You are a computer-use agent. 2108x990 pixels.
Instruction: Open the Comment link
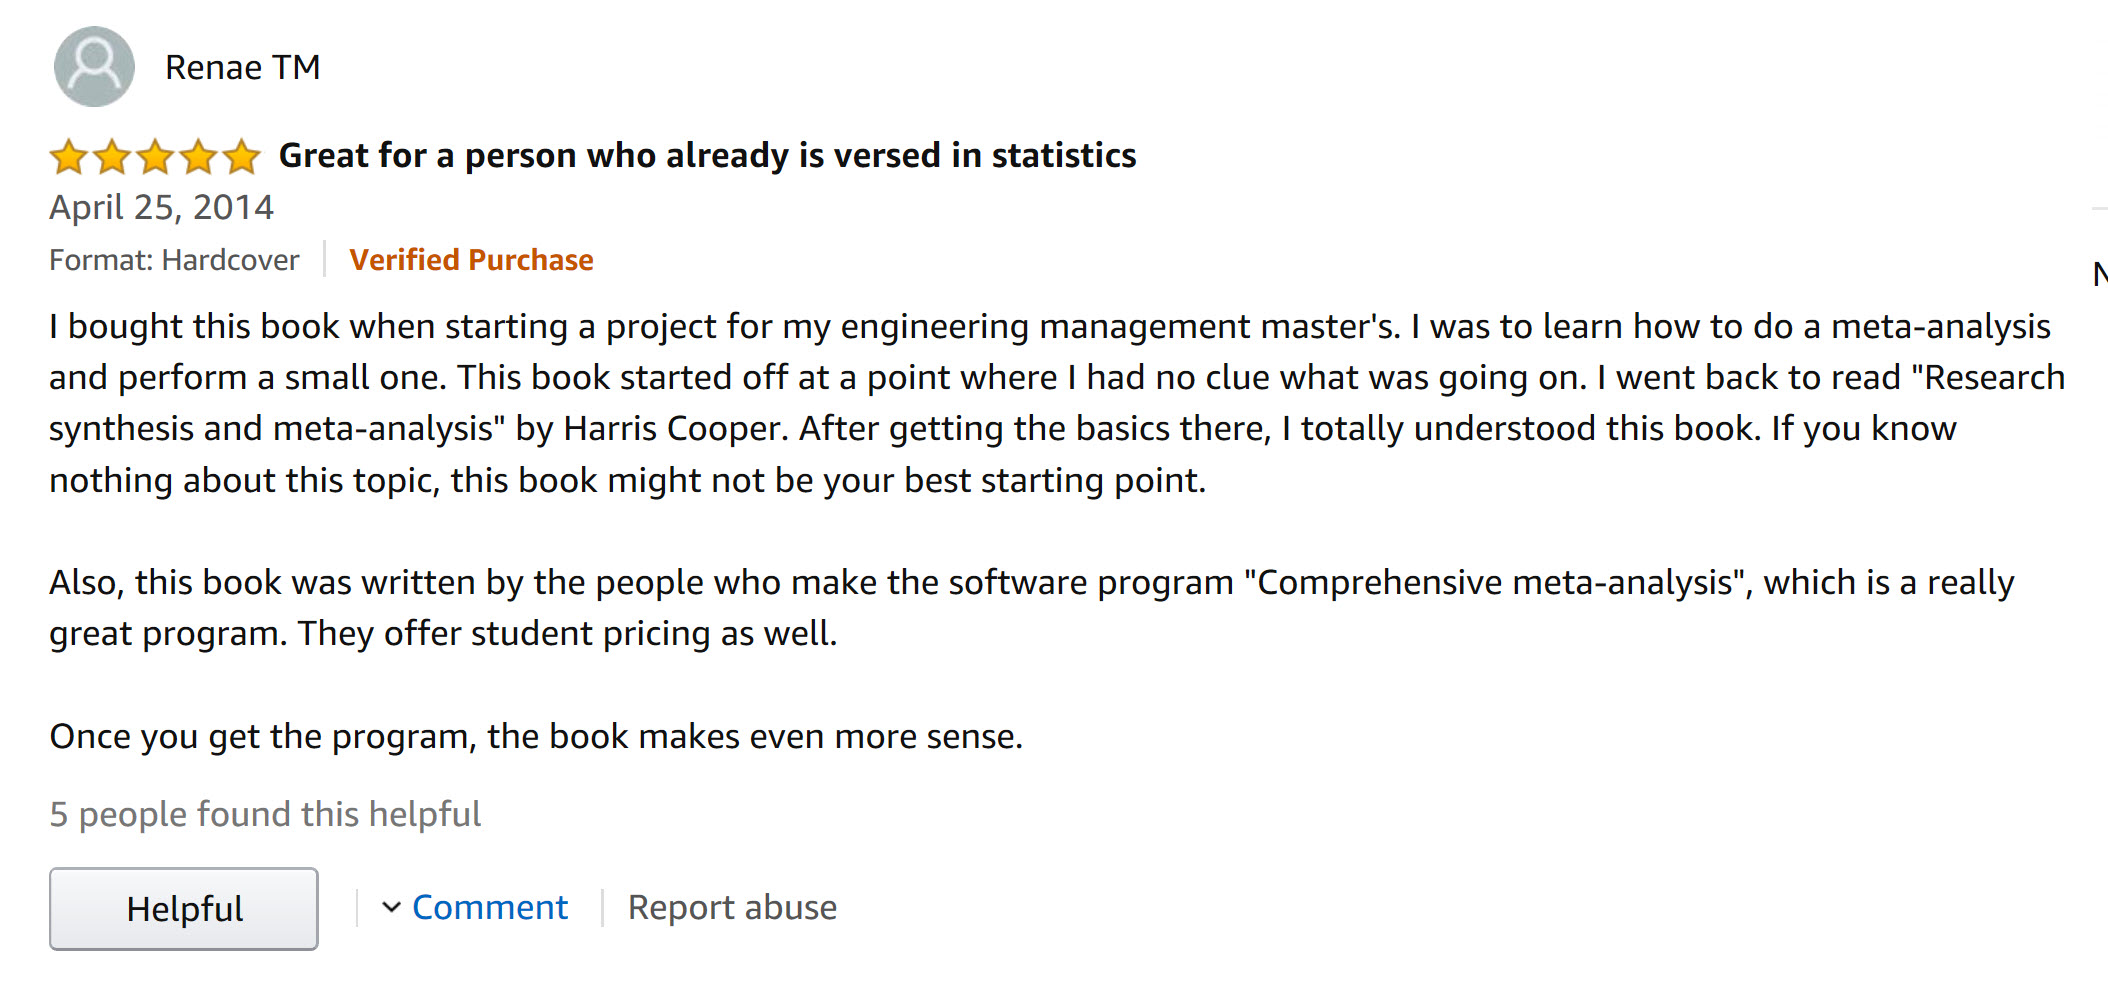[490, 907]
